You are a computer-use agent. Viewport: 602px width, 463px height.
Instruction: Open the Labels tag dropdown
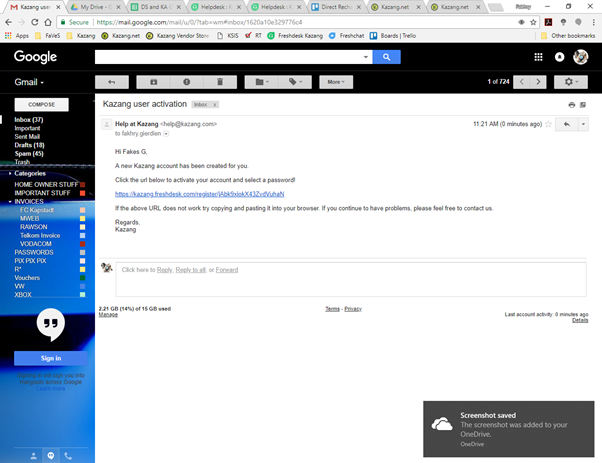(x=295, y=82)
